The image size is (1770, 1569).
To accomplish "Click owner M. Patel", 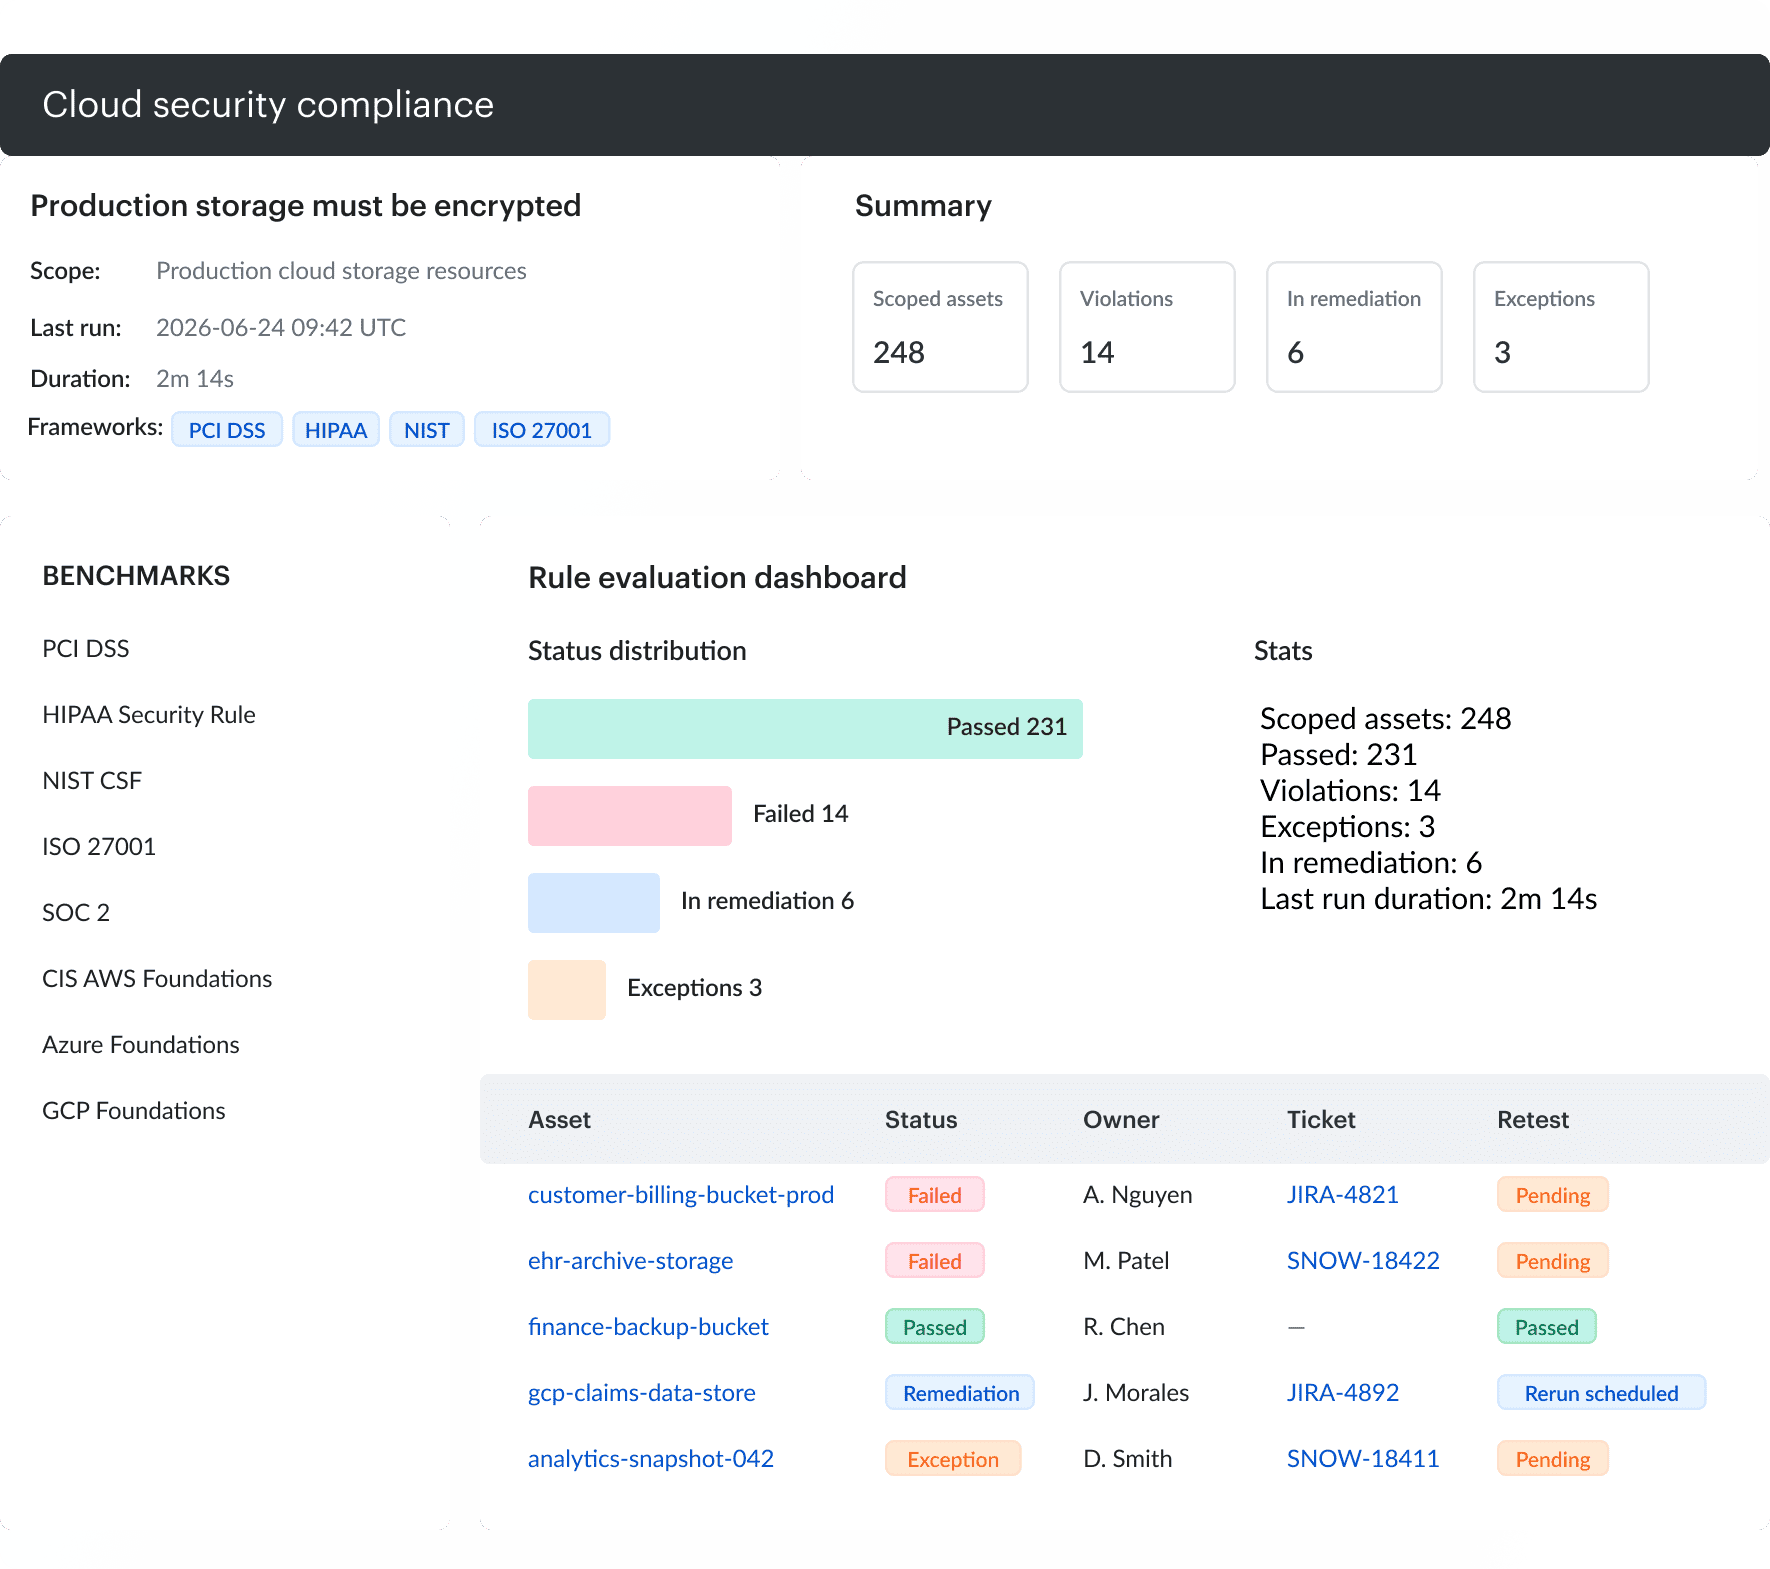I will tap(1126, 1261).
